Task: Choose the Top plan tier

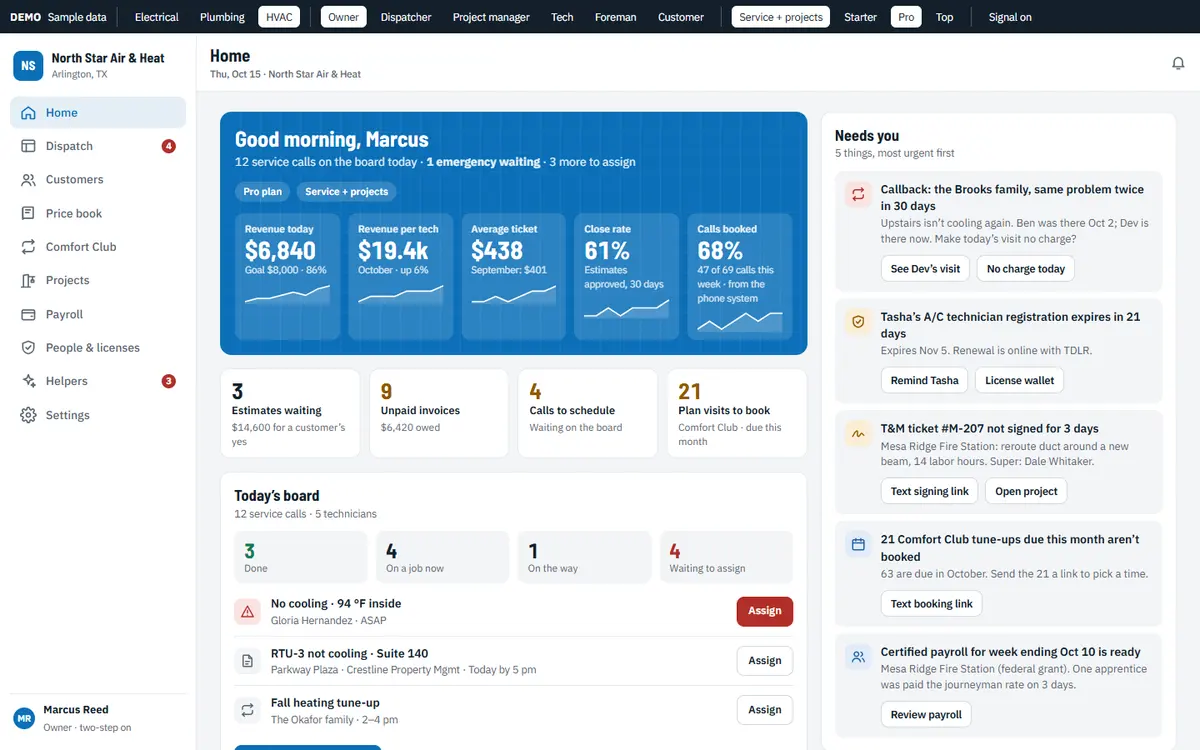Action: 944,17
